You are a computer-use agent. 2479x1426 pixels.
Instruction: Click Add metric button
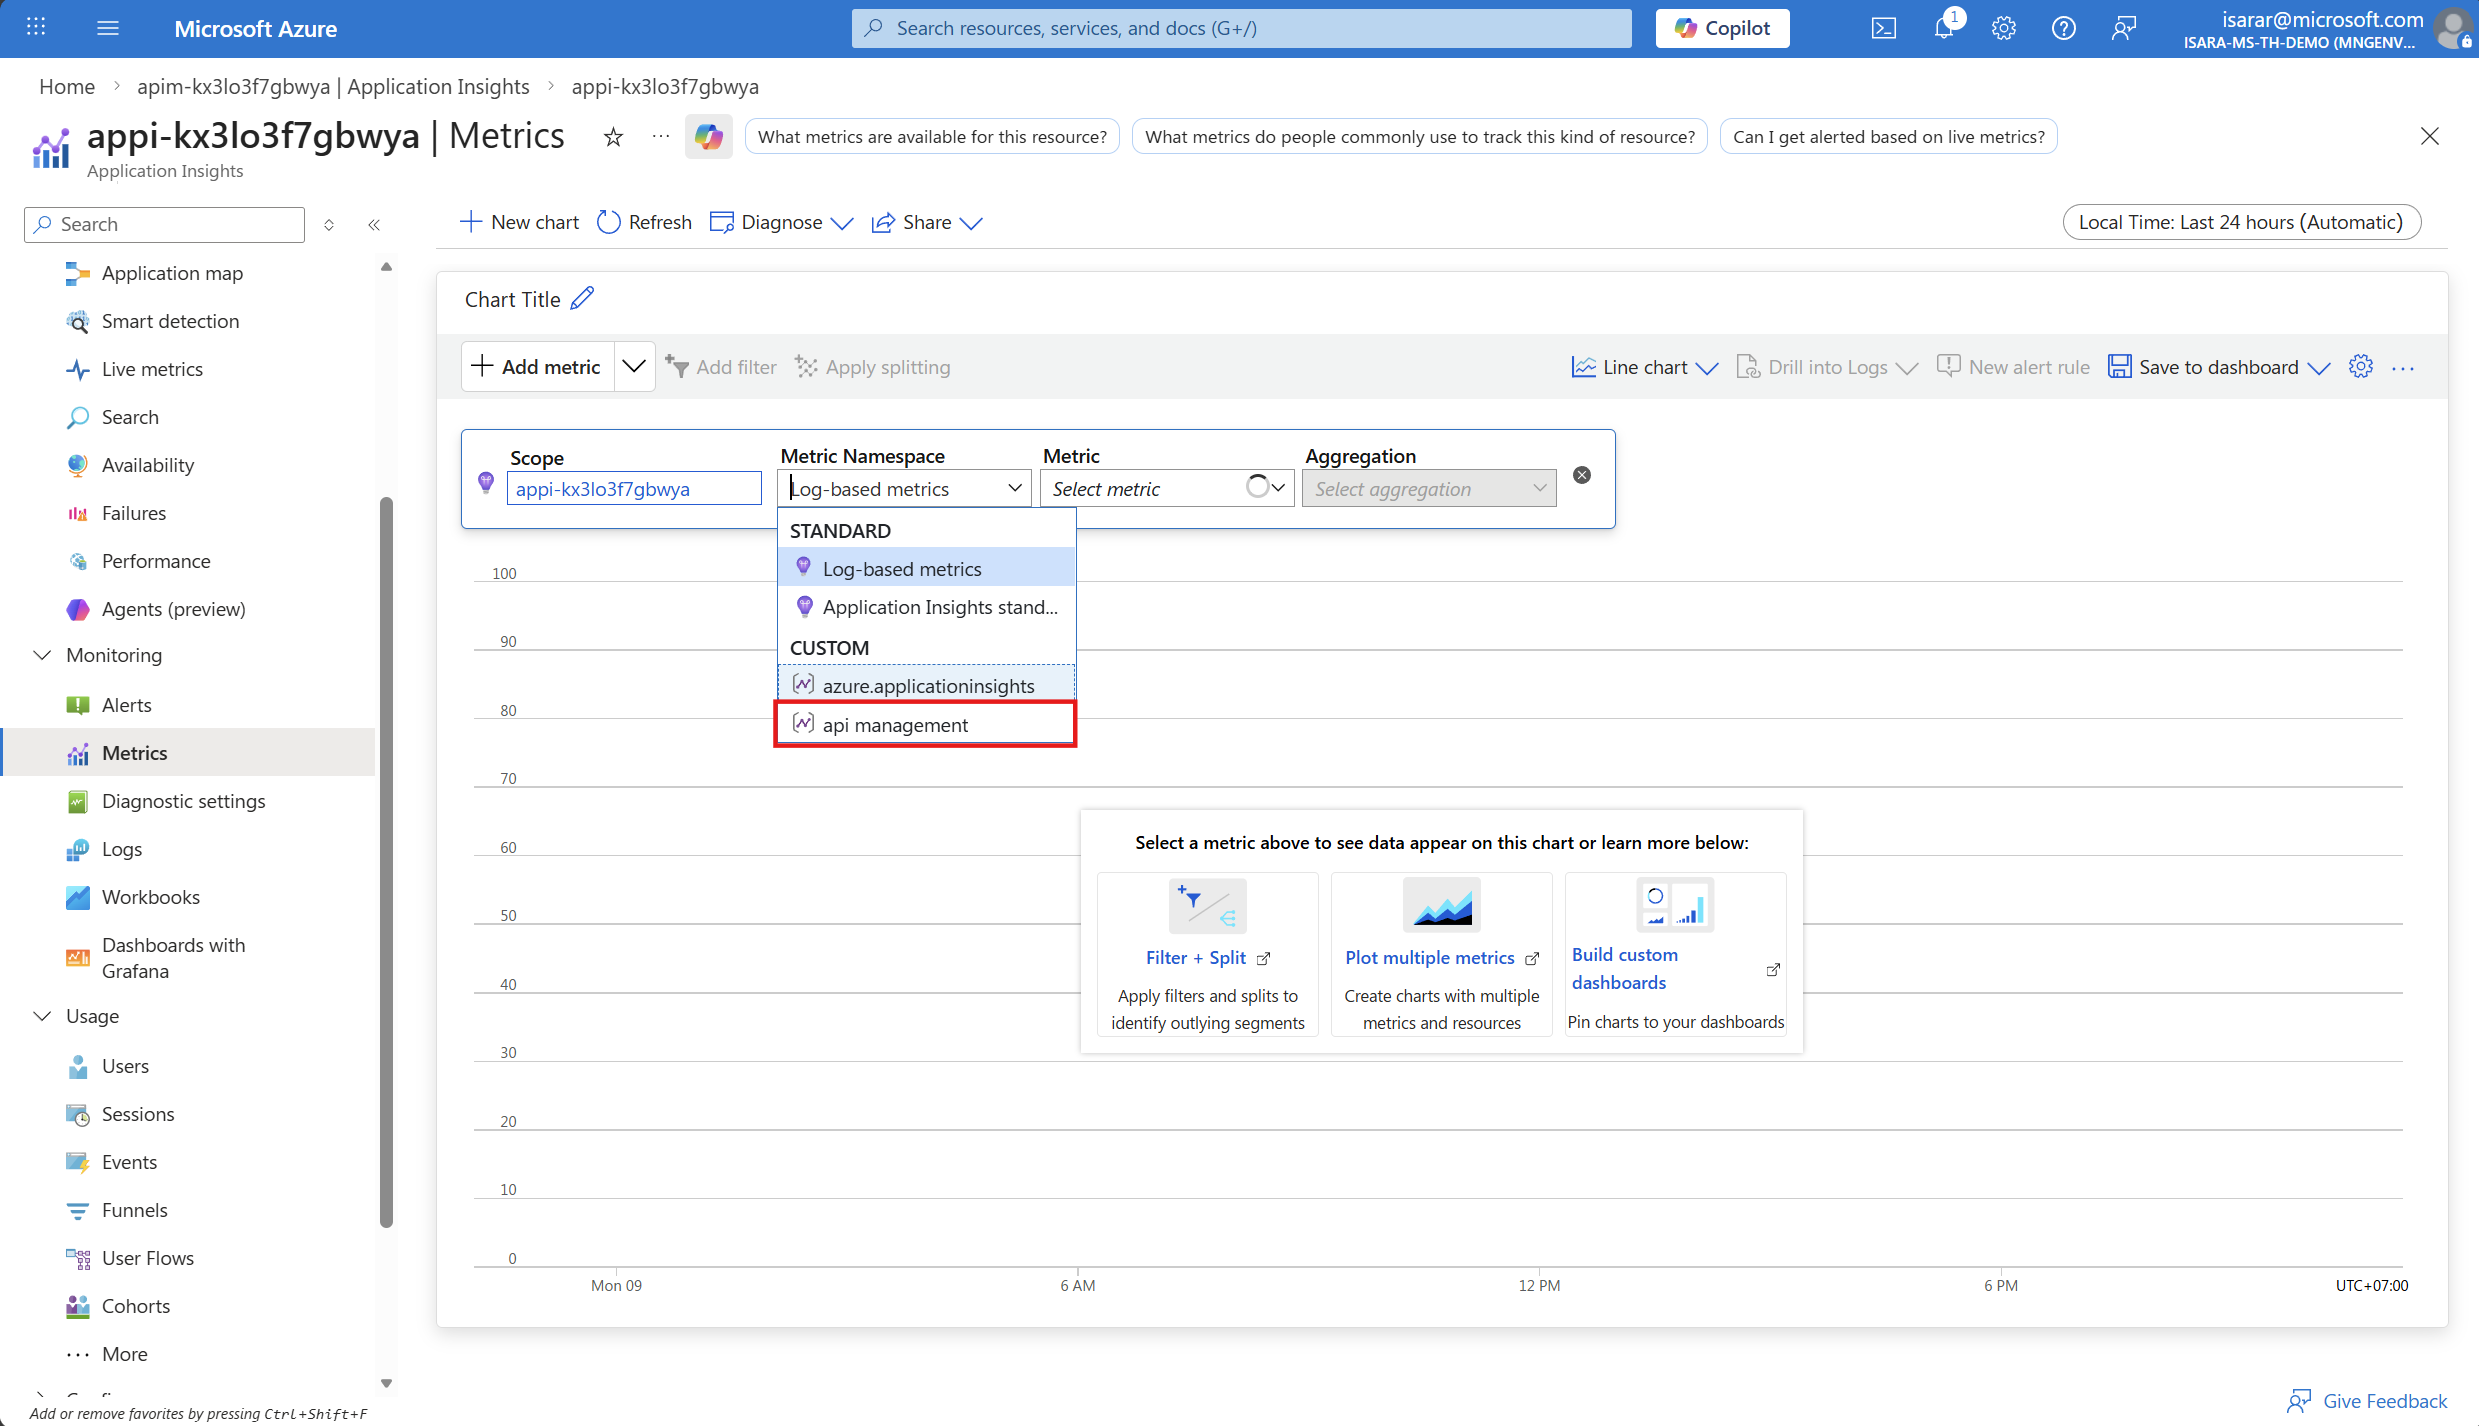click(x=538, y=367)
